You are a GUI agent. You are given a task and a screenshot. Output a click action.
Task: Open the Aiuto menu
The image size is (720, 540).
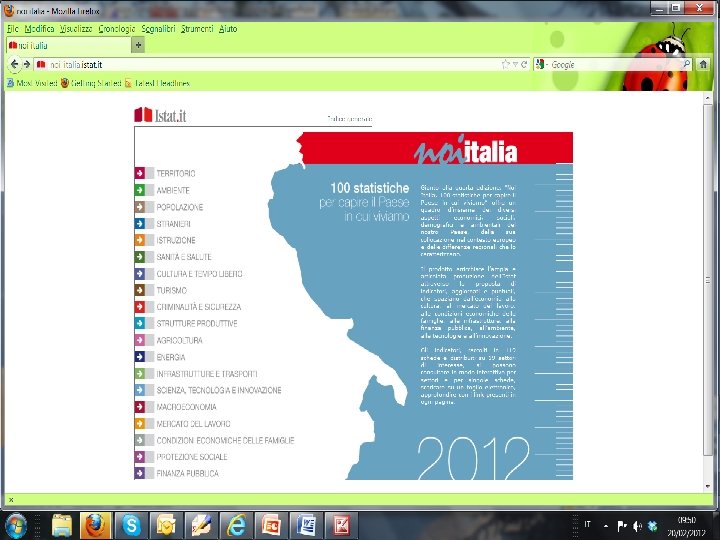coord(228,28)
